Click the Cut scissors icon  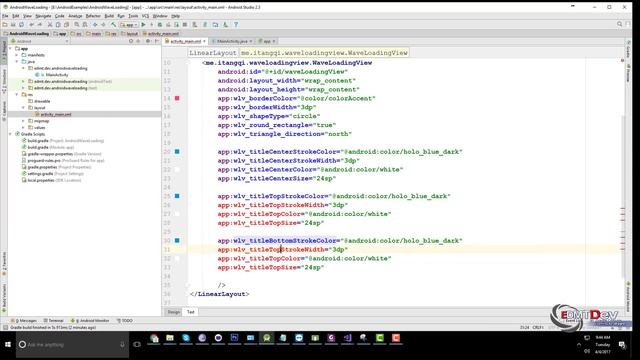point(50,25)
